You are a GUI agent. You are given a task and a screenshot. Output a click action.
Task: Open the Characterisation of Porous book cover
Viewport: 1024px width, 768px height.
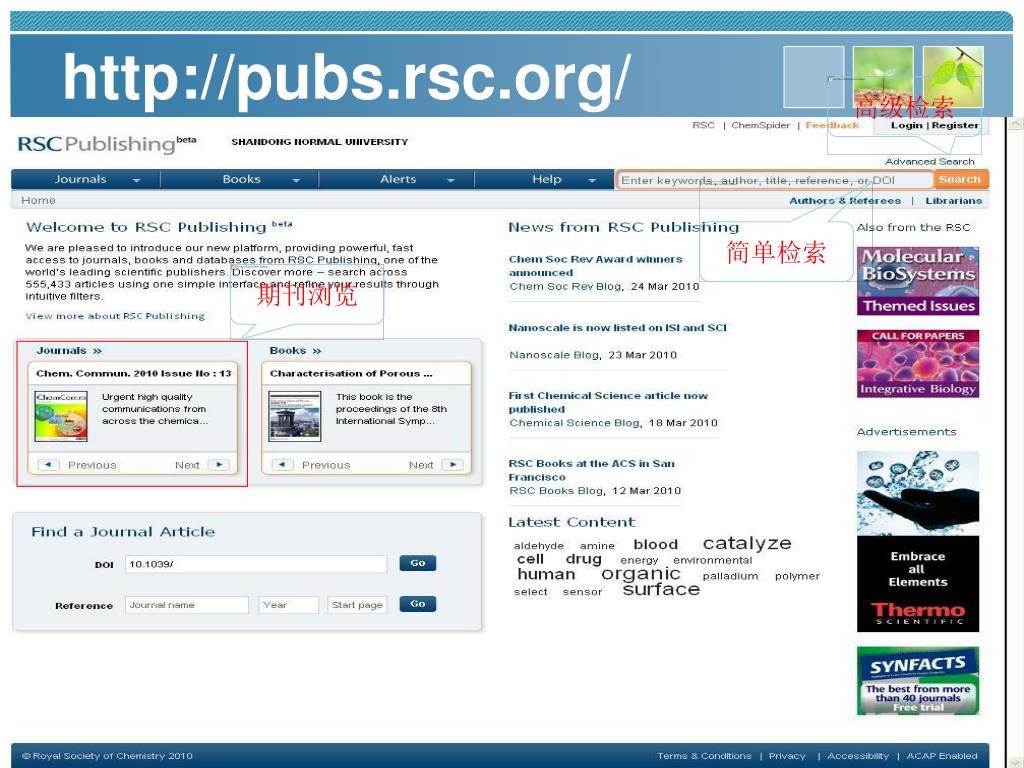coord(295,417)
